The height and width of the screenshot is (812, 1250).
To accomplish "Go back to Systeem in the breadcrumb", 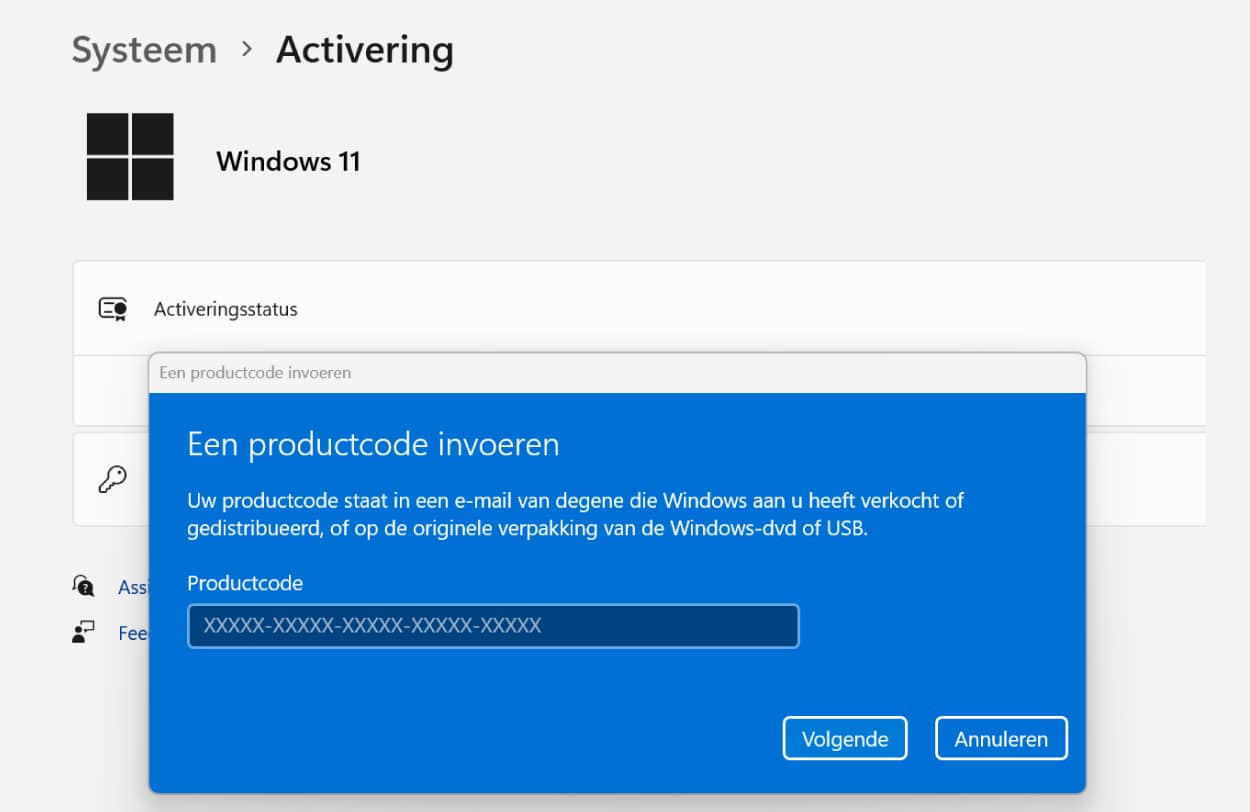I will coord(144,50).
